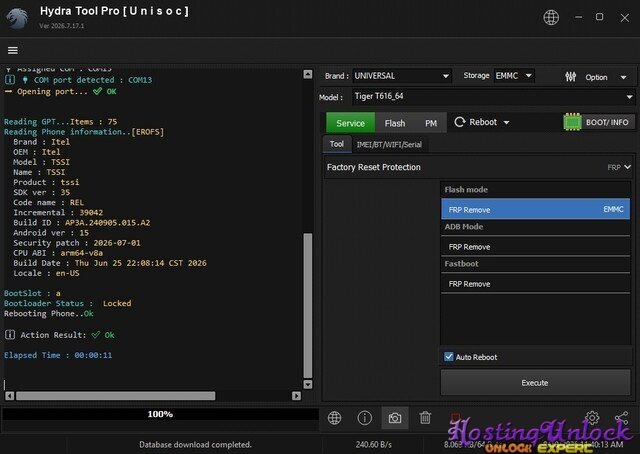The image size is (640, 454).
Task: Click the log scroll down arrow
Action: (308, 385)
